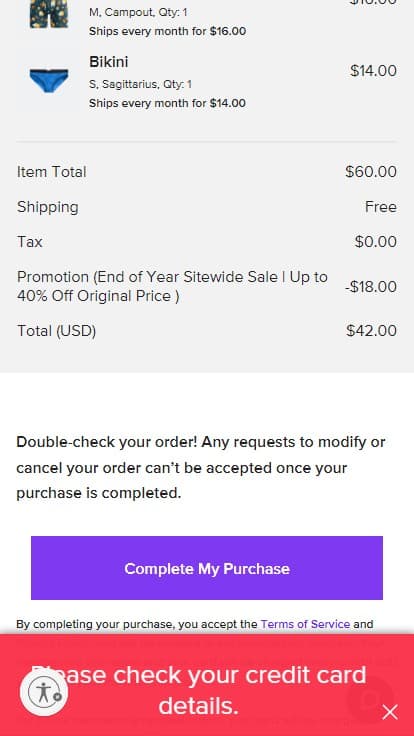Image resolution: width=414 pixels, height=736 pixels.
Task: Click the Item Total label
Action: pyautogui.click(x=52, y=172)
